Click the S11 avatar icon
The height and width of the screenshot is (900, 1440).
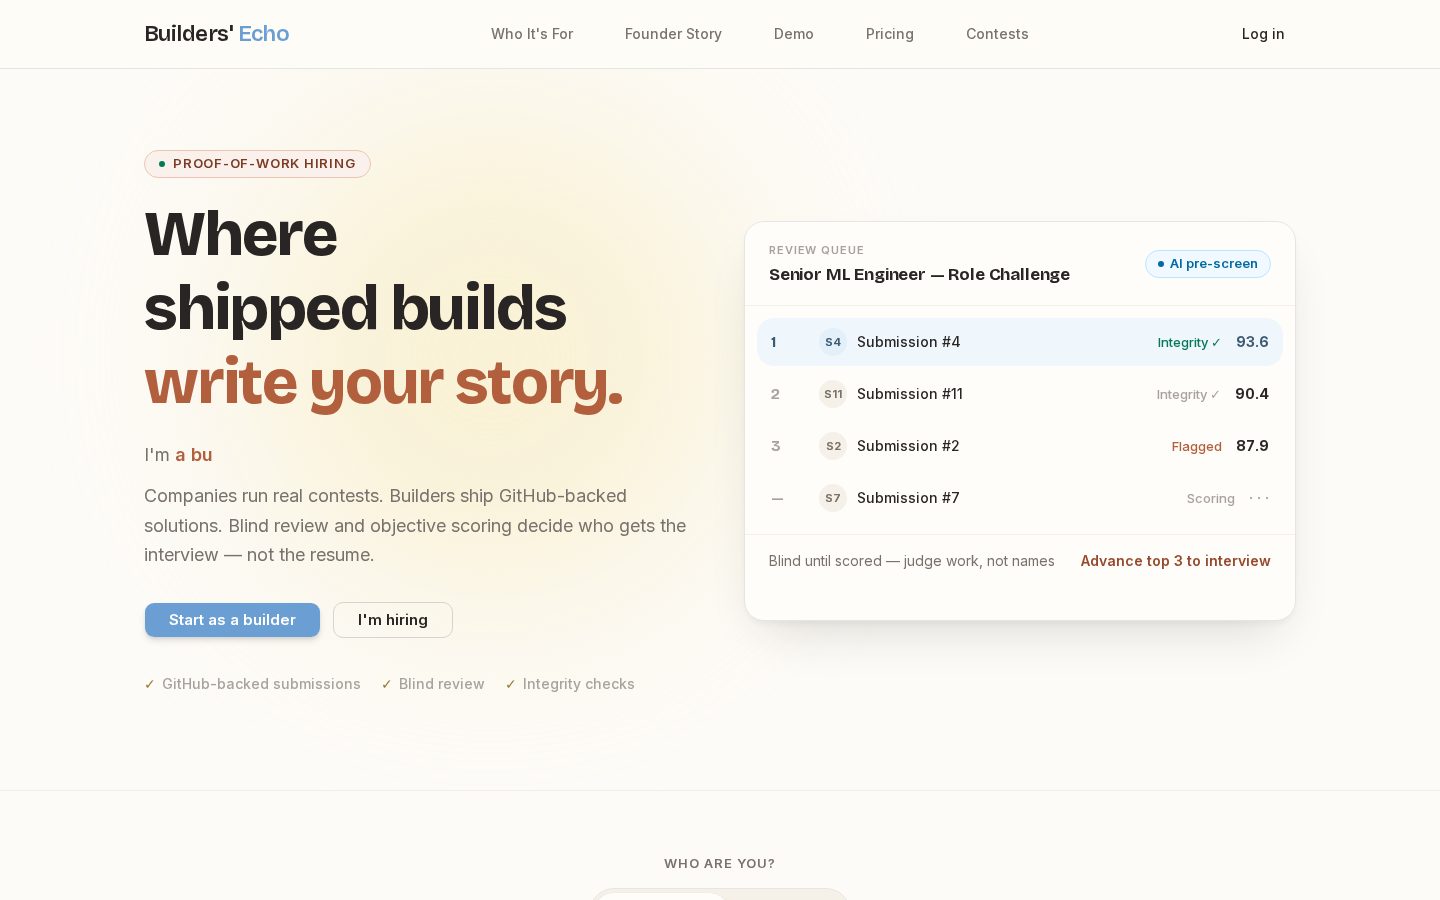pos(833,394)
